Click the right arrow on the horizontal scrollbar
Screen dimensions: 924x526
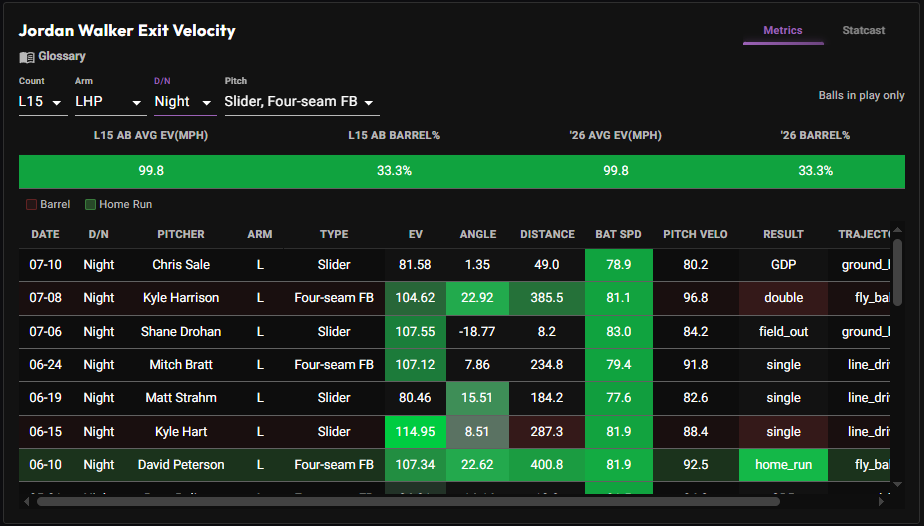tap(881, 501)
